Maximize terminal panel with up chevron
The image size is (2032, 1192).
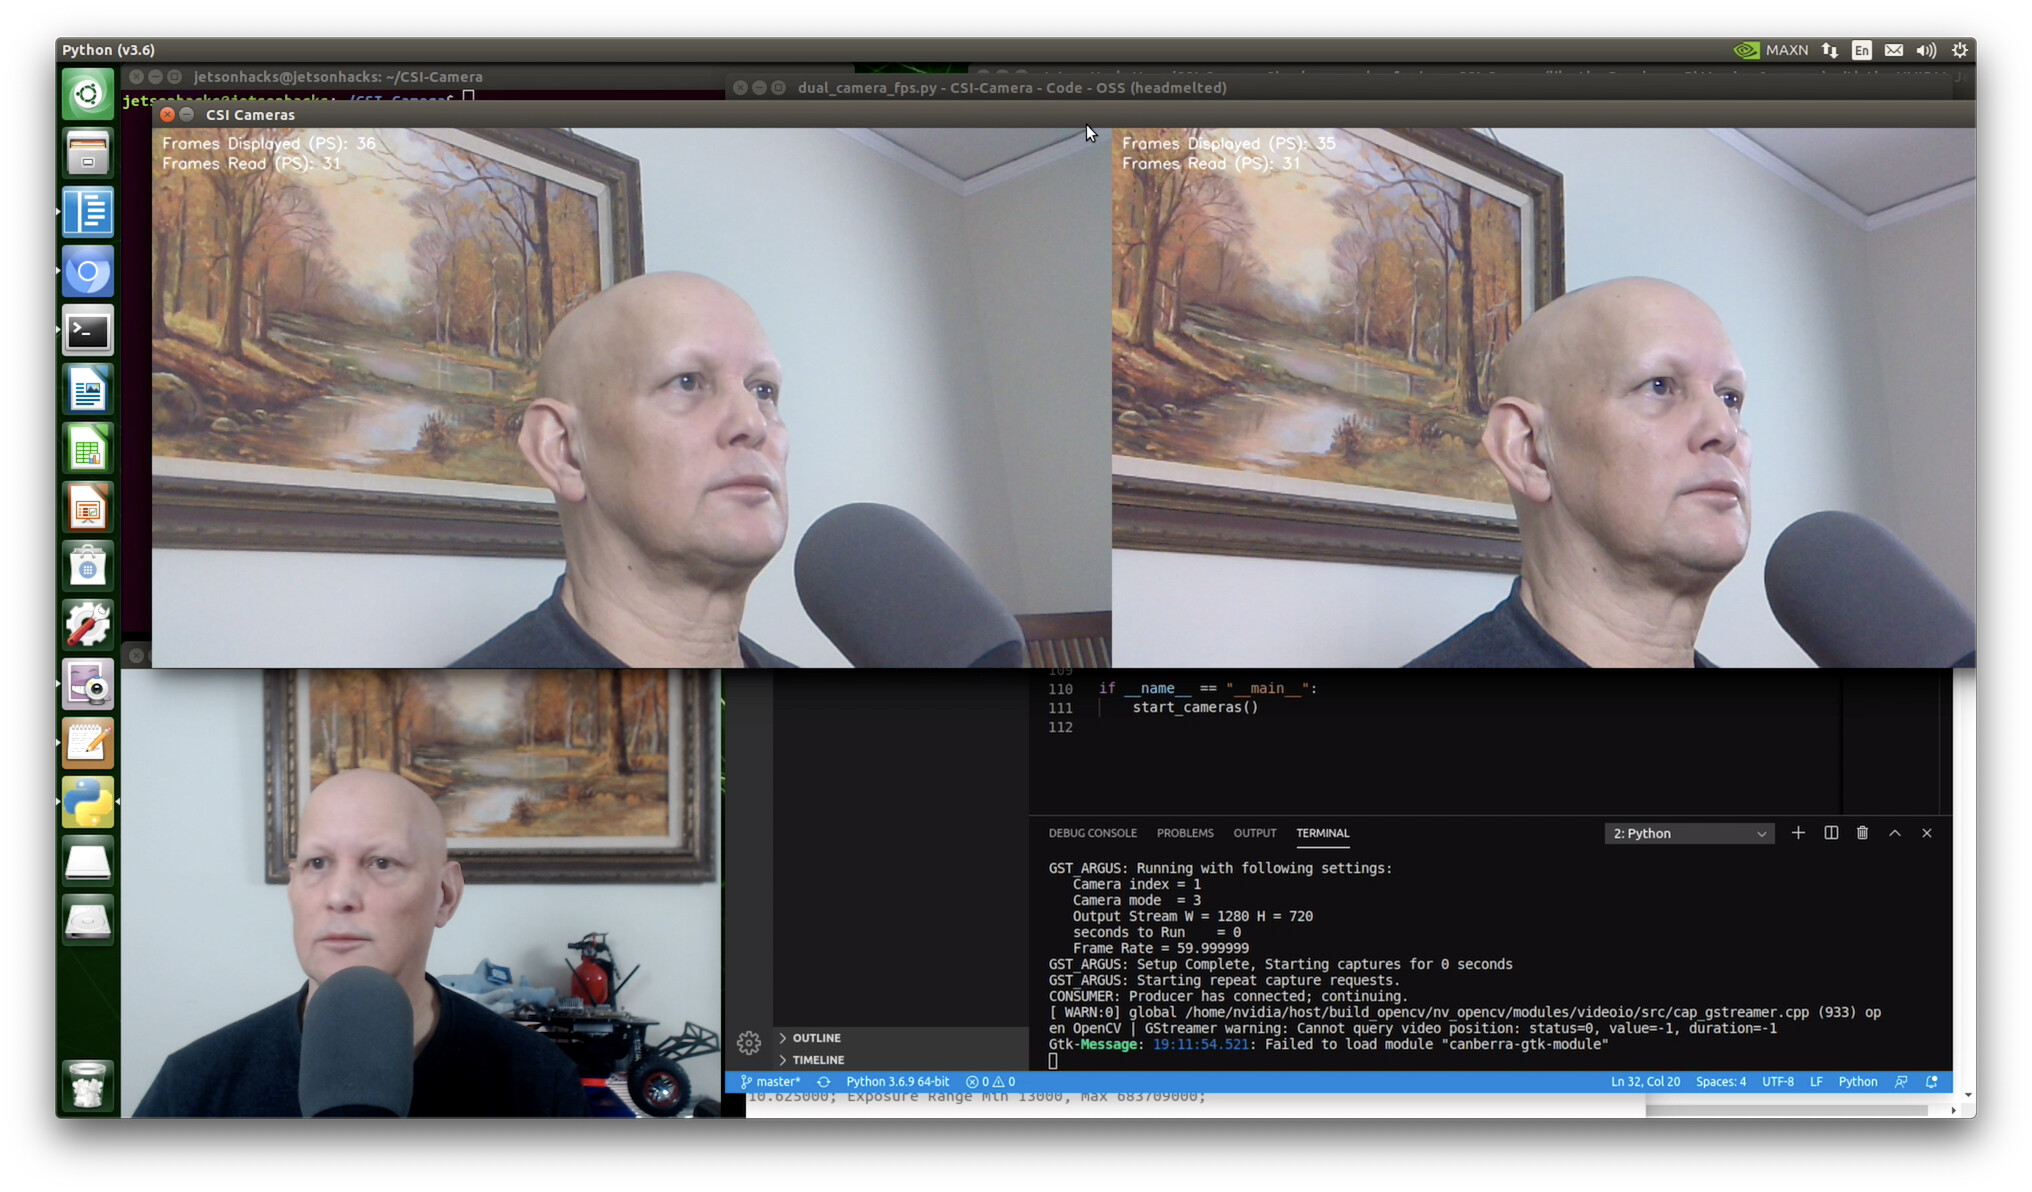1894,833
